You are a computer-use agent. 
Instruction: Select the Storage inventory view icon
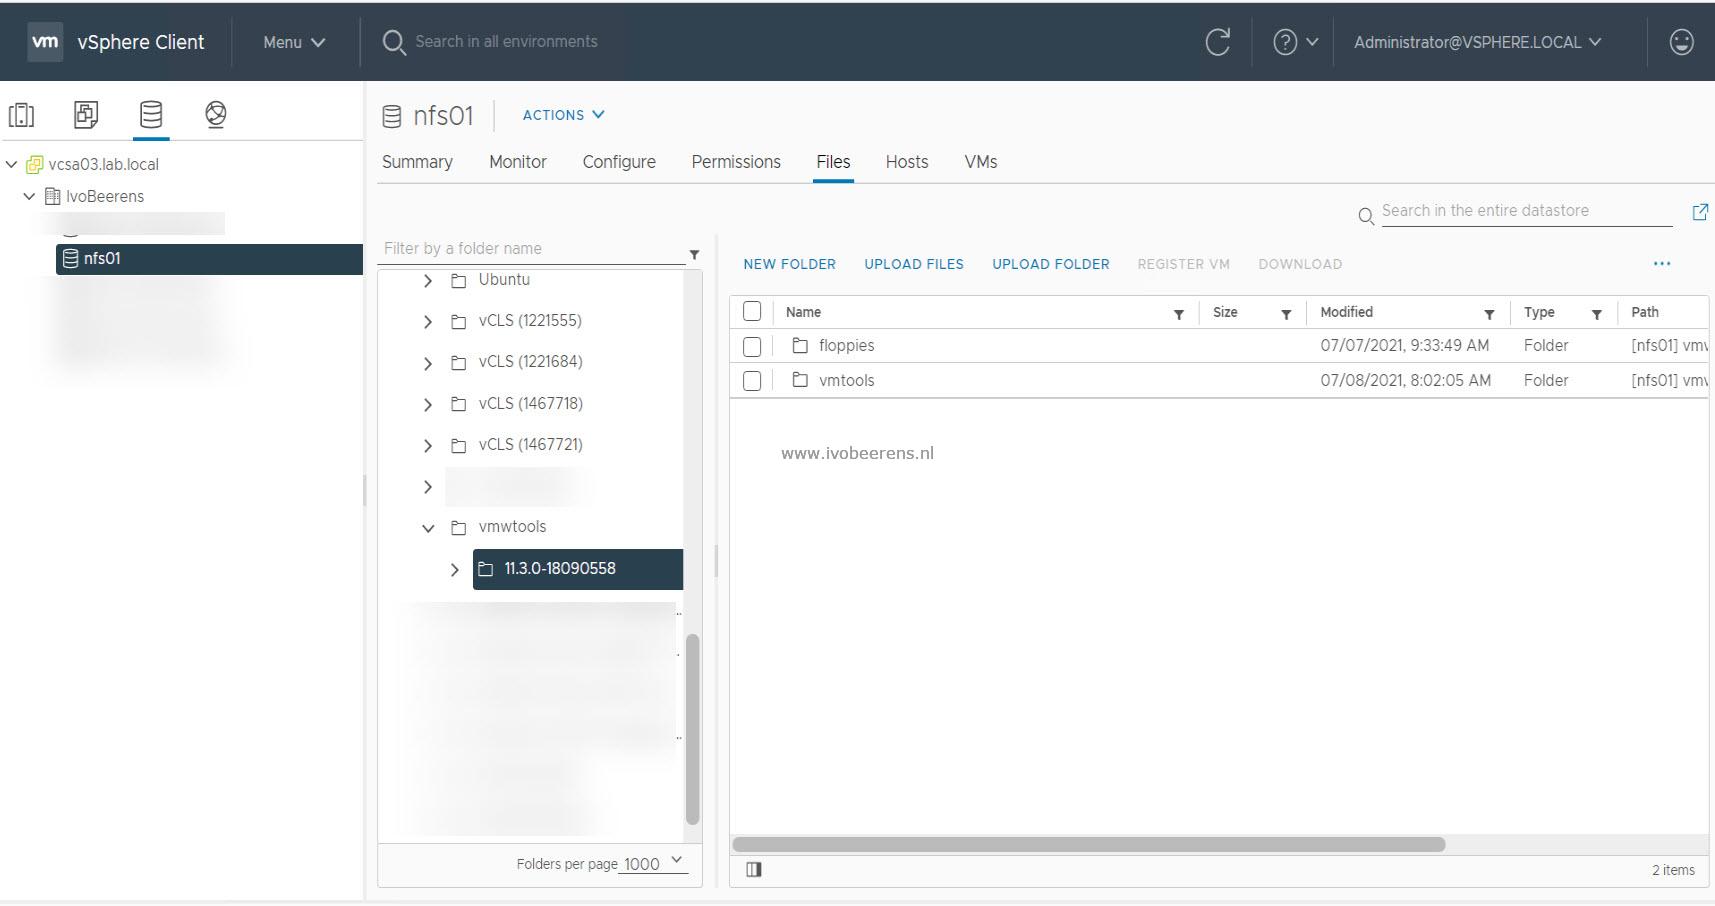tap(151, 115)
